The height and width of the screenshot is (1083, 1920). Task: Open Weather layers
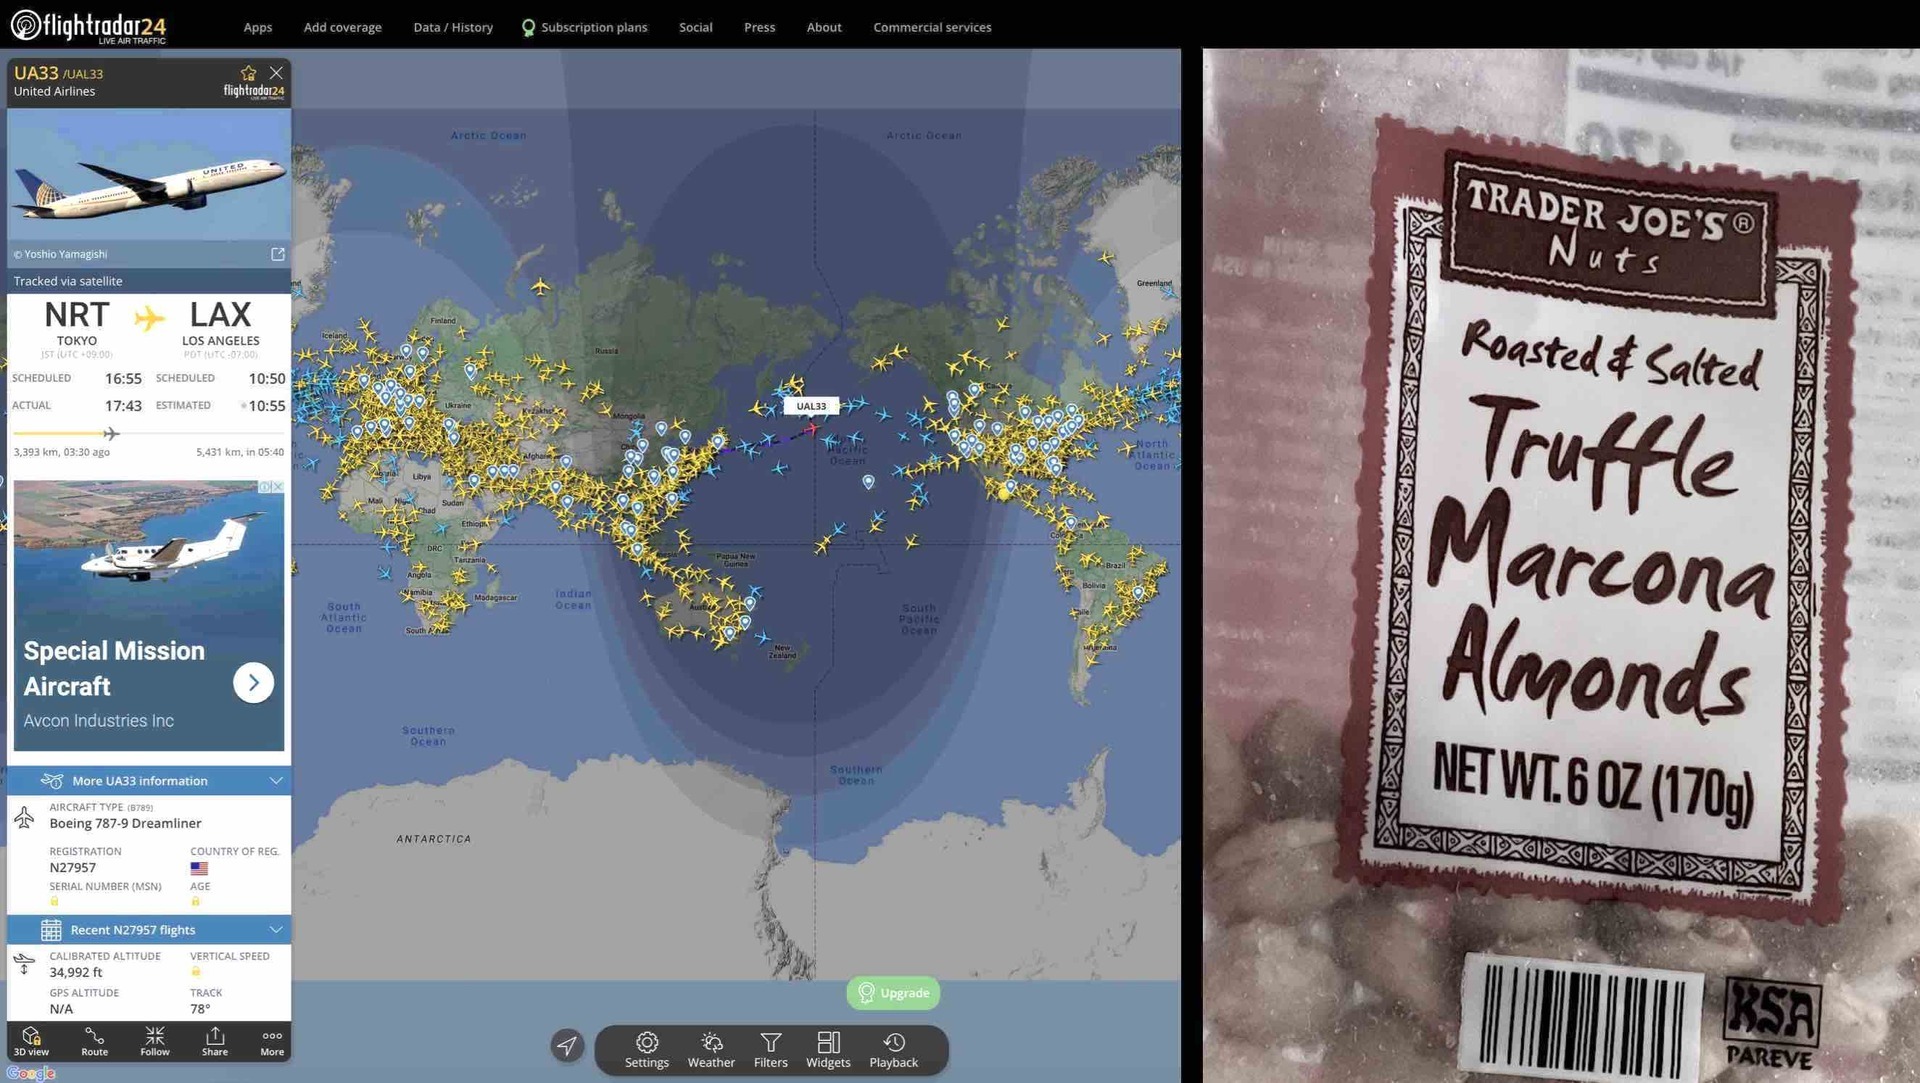(x=711, y=1050)
